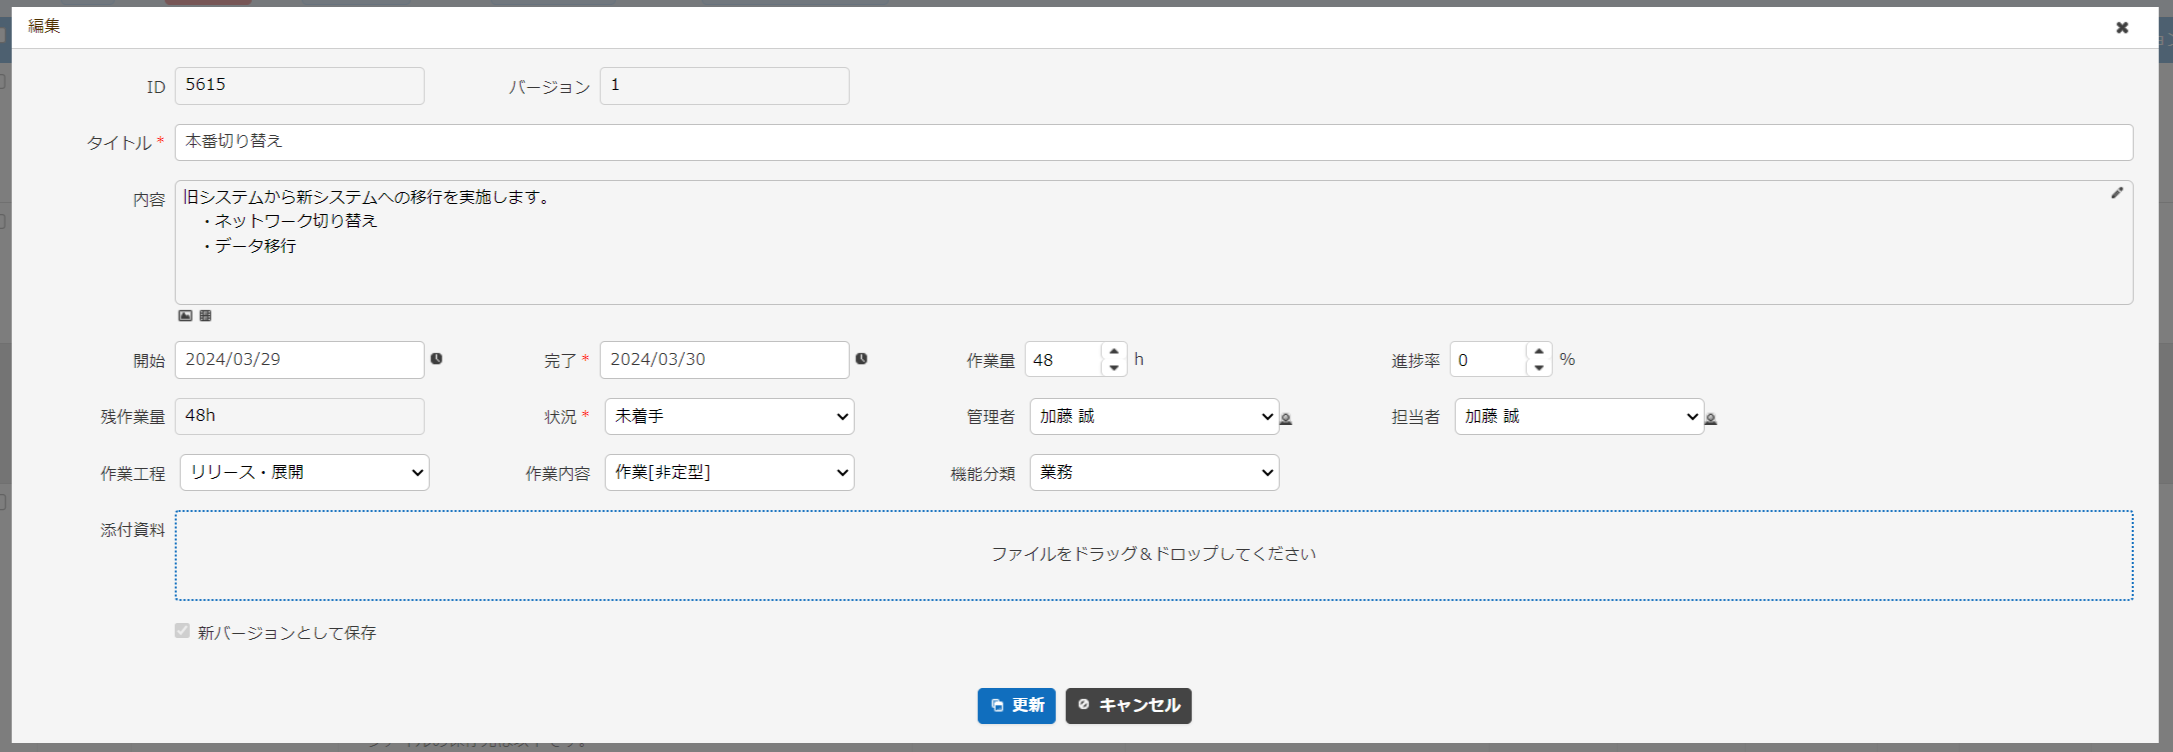Viewport: 2173px width, 752px height.
Task: Click the insert image icon below 内容
Action: [185, 316]
